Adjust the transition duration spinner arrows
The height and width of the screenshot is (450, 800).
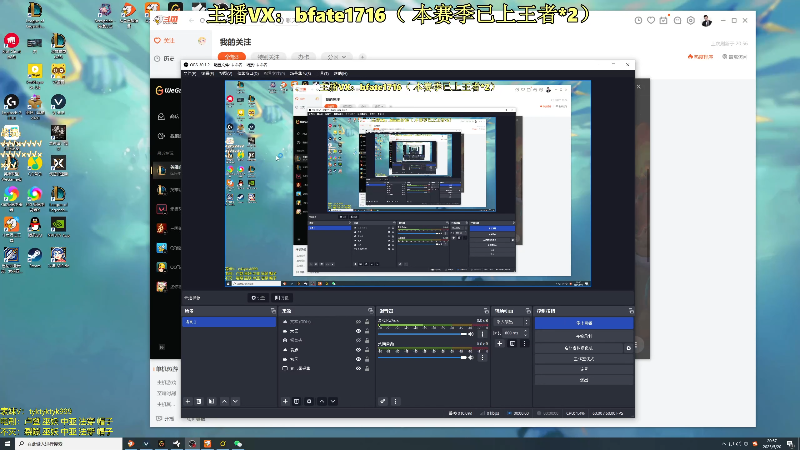tap(526, 333)
